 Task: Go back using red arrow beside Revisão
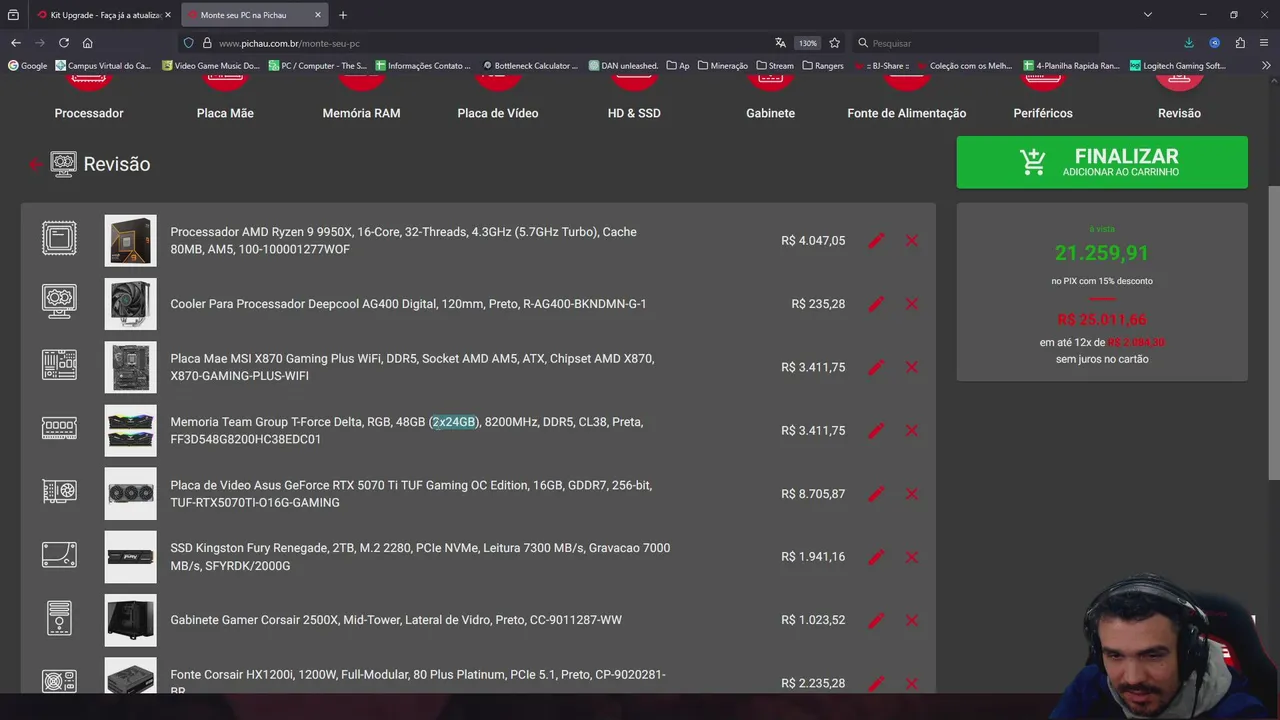coord(35,165)
